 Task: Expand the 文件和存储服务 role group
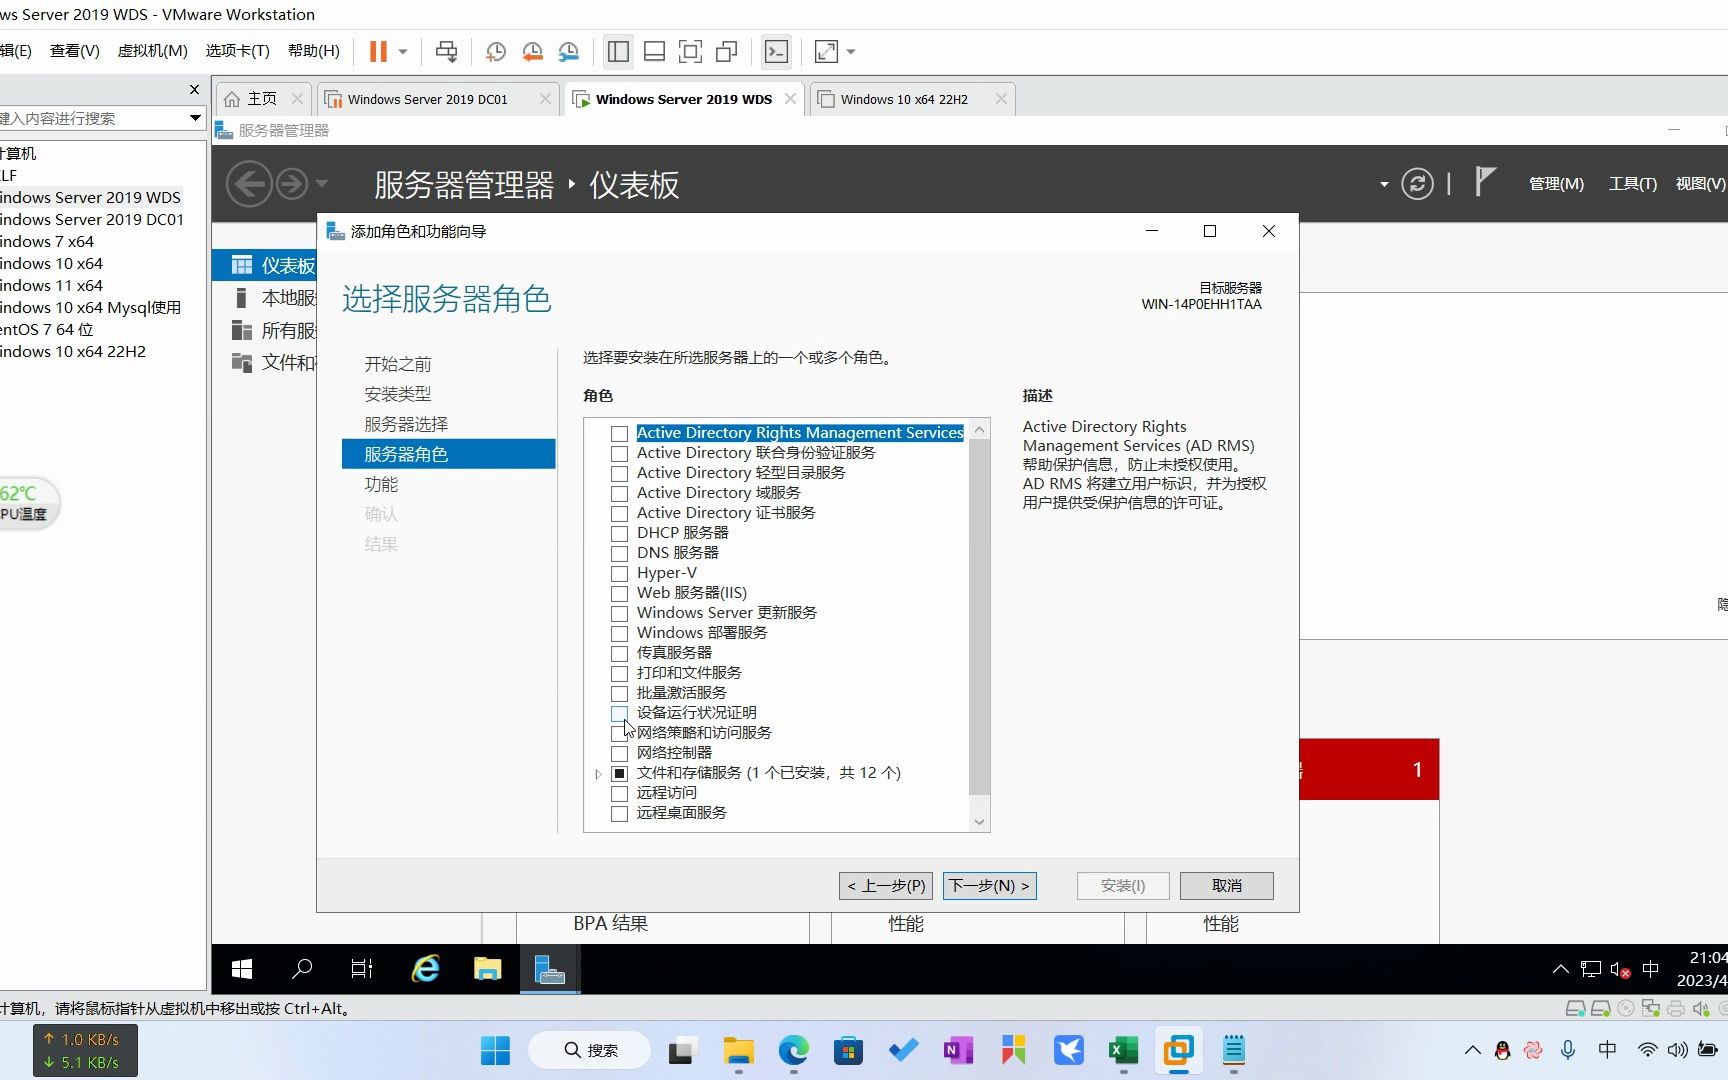point(598,773)
